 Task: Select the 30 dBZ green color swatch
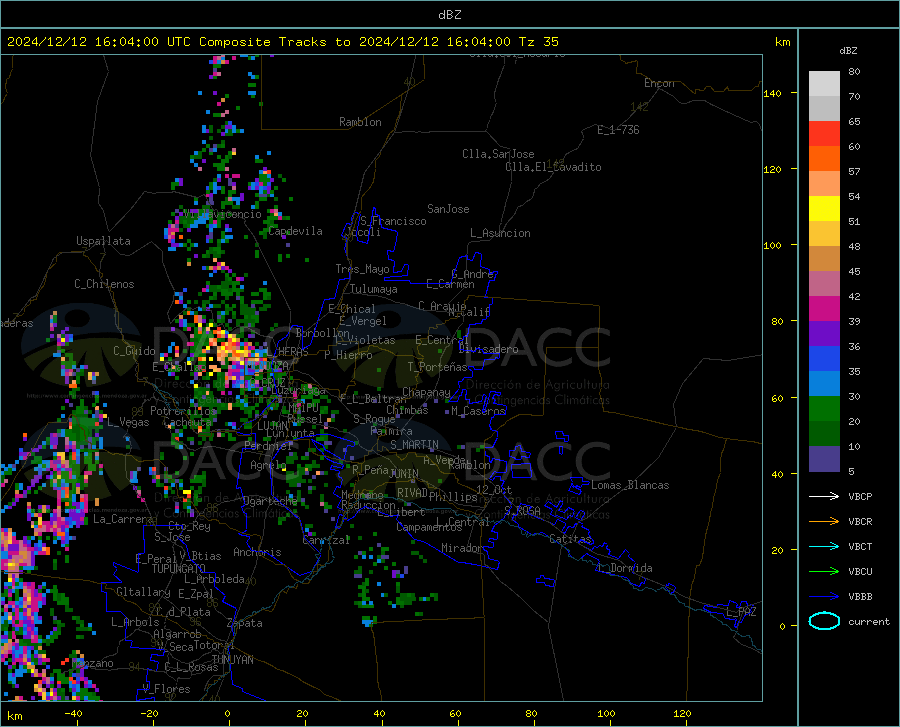click(x=824, y=409)
